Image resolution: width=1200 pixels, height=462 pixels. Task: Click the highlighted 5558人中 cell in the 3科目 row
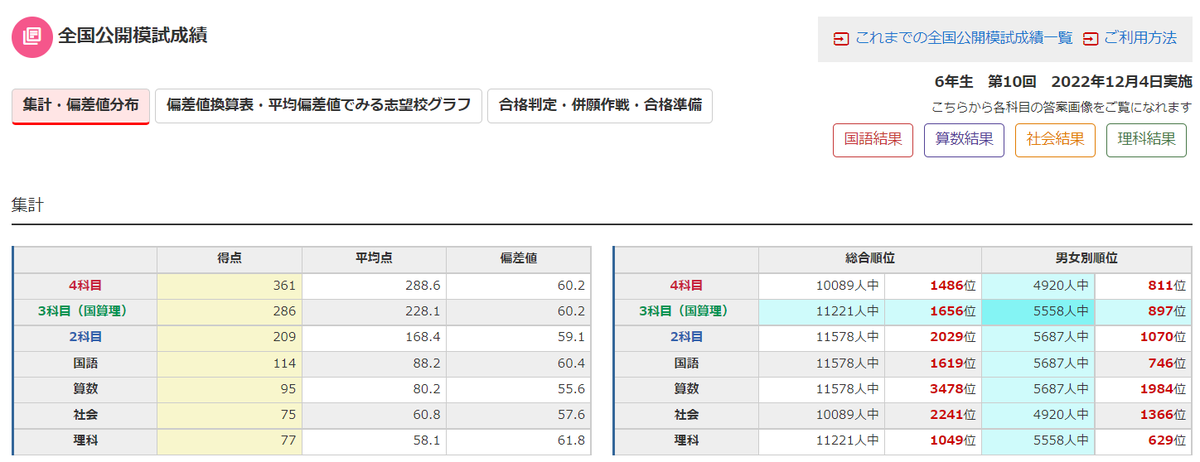tap(1038, 311)
